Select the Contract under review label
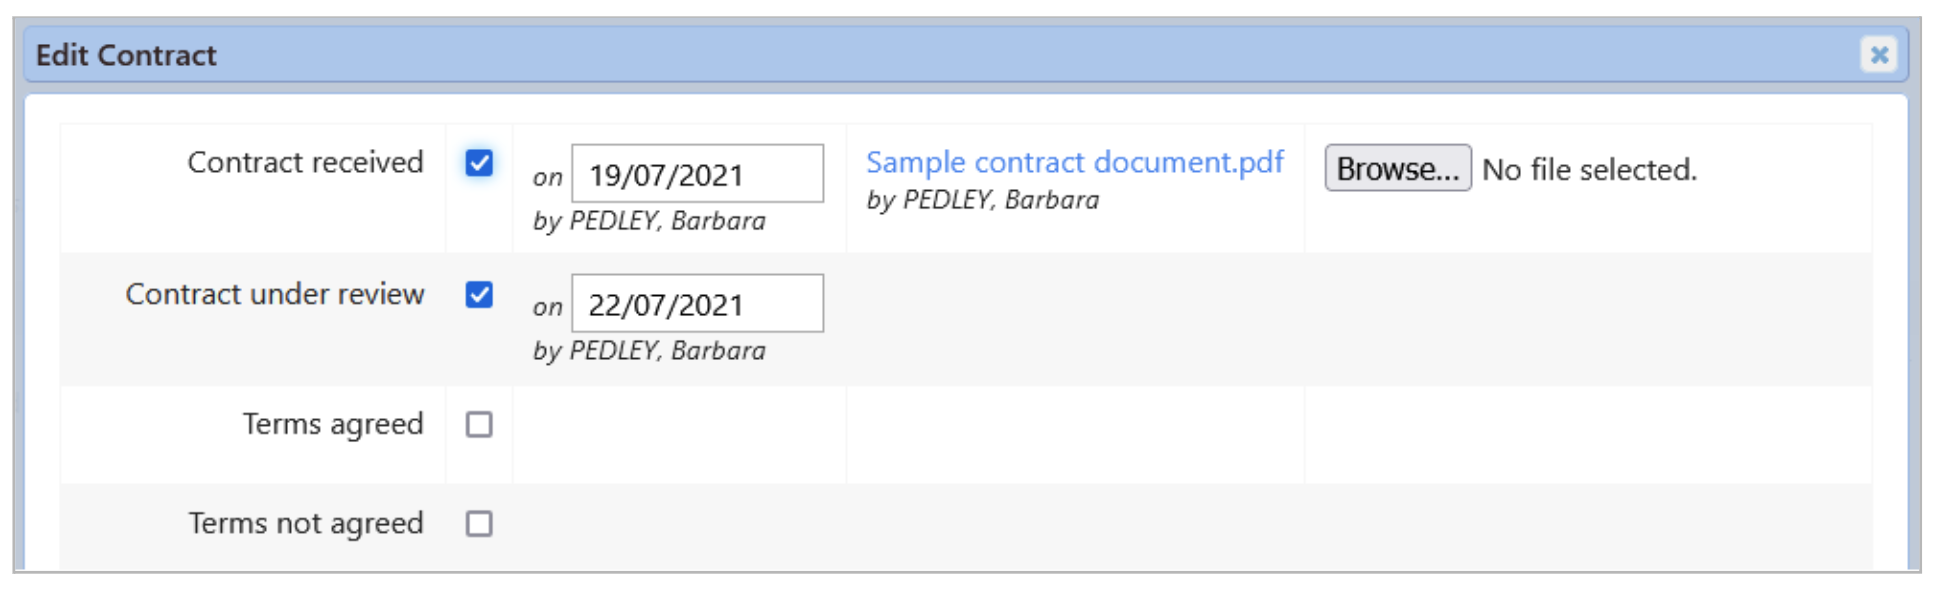Image resolution: width=1946 pixels, height=592 pixels. pyautogui.click(x=275, y=295)
